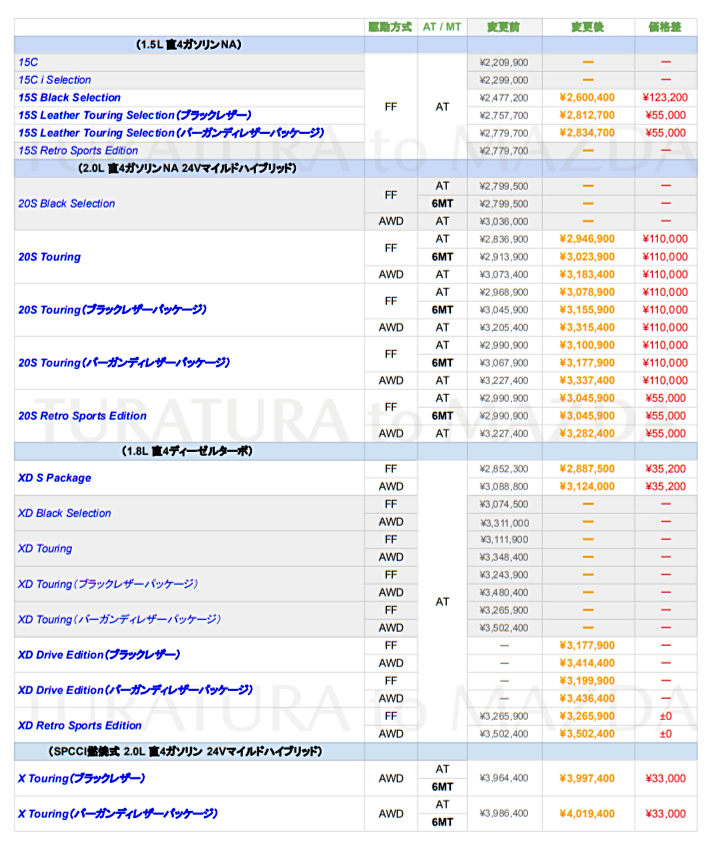Select the 2.0L 24Vマイルドハイブリッド section header

tap(187, 168)
